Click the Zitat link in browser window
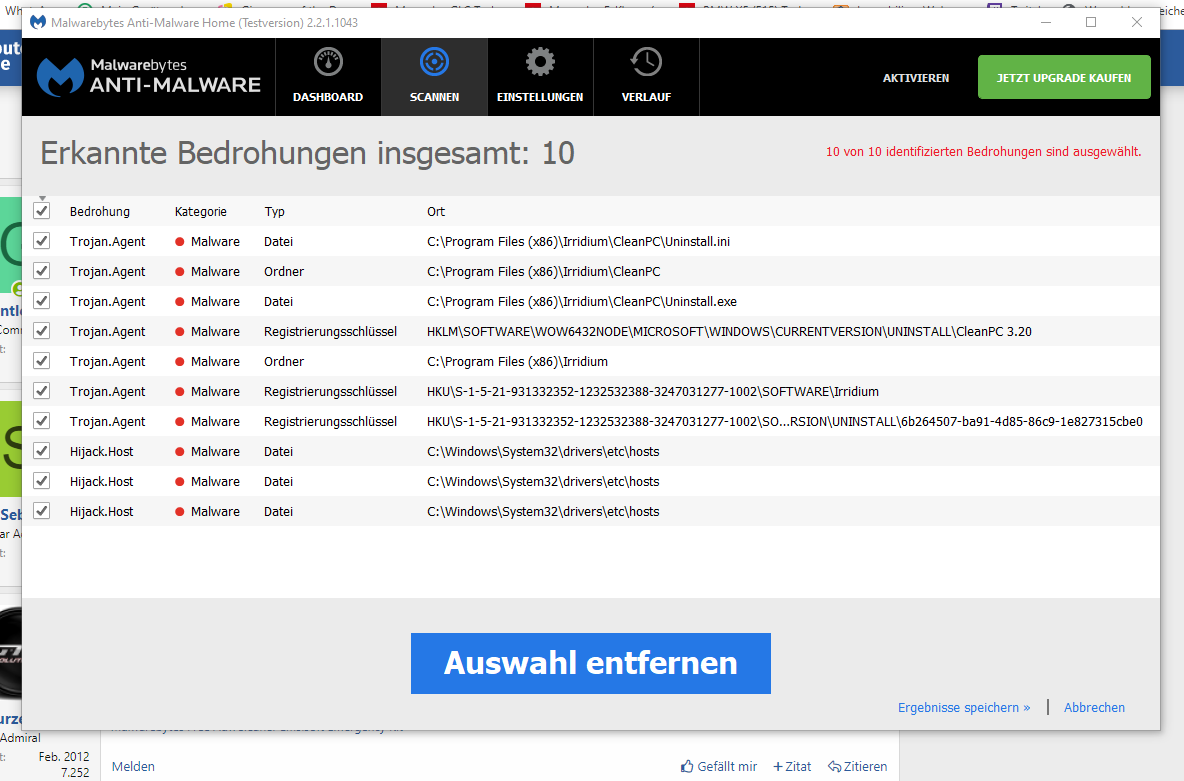The image size is (1184, 781). [798, 766]
